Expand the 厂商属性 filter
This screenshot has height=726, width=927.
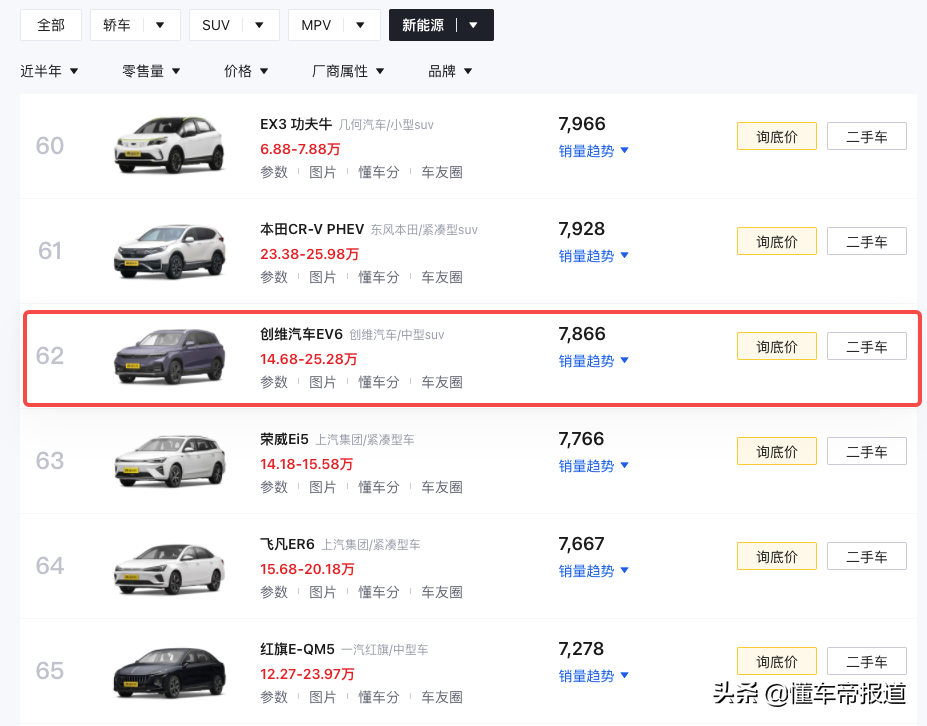[x=348, y=71]
